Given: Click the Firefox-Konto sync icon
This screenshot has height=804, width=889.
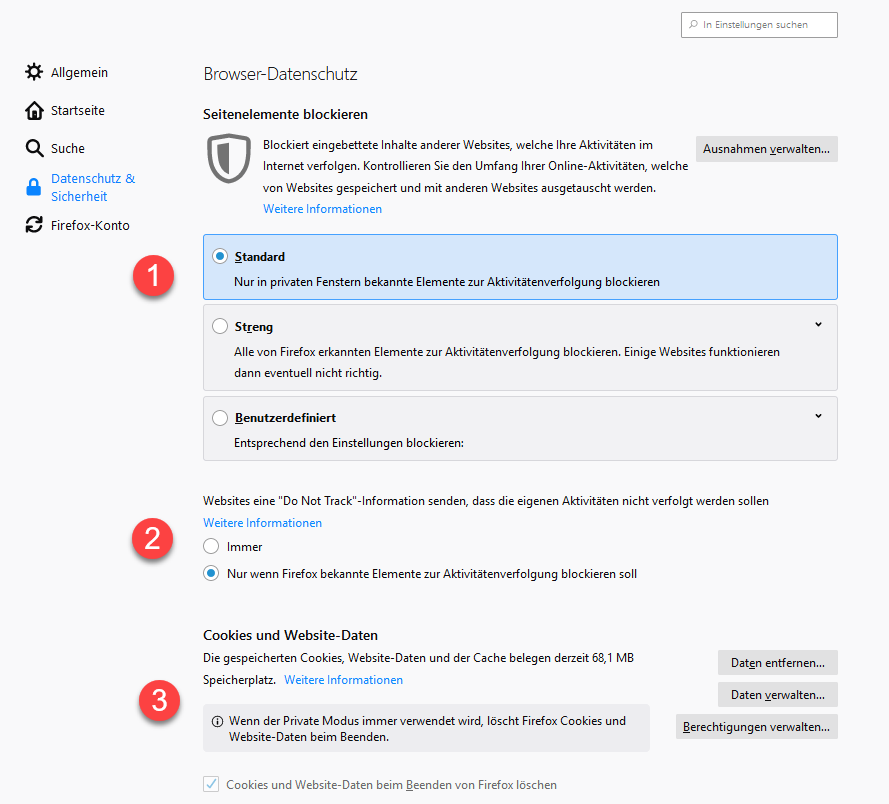Looking at the screenshot, I should [34, 225].
